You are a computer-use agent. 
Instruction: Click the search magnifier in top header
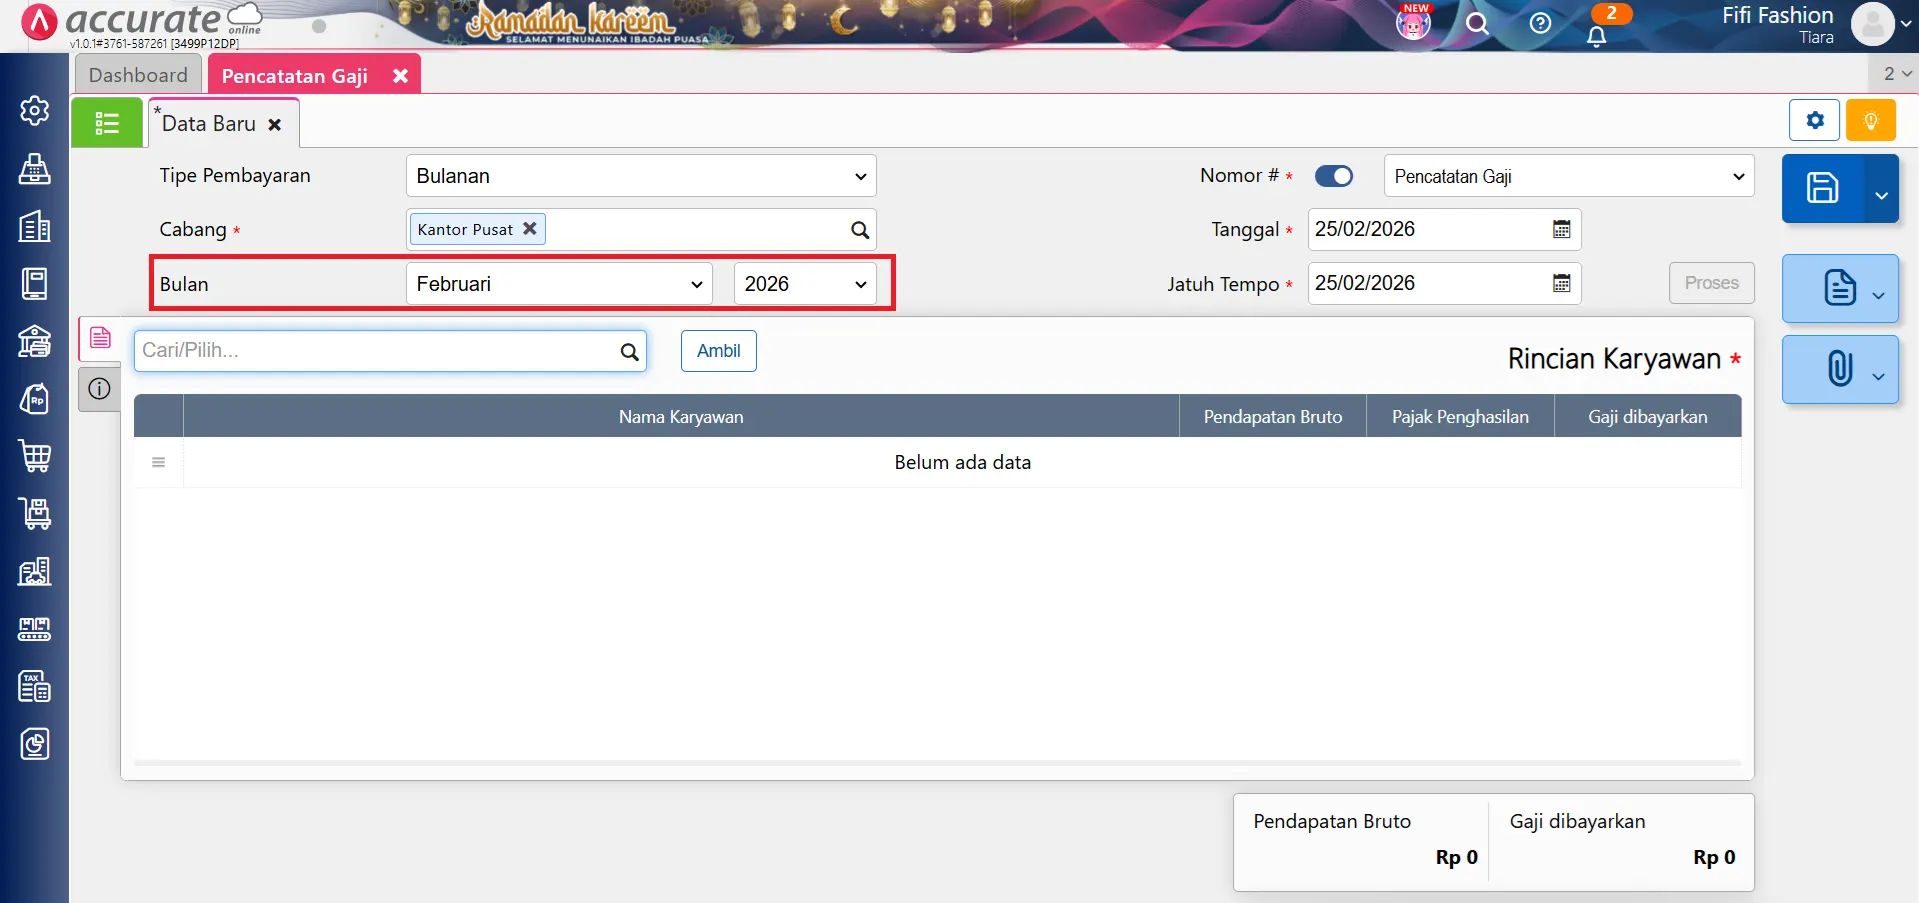tap(1477, 23)
